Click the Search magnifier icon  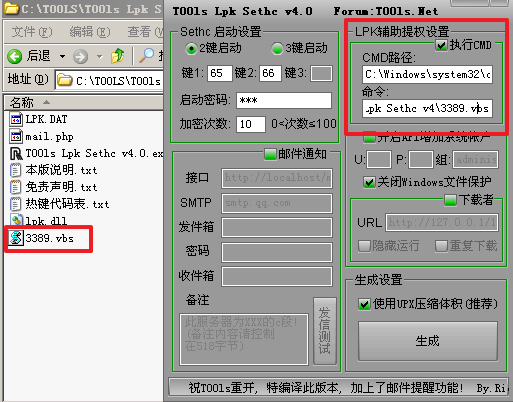[146, 56]
